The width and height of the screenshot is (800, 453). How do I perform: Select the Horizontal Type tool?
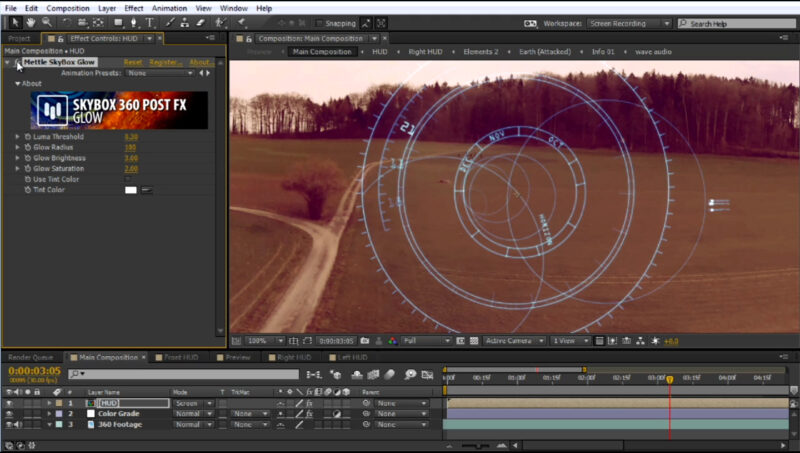click(150, 22)
